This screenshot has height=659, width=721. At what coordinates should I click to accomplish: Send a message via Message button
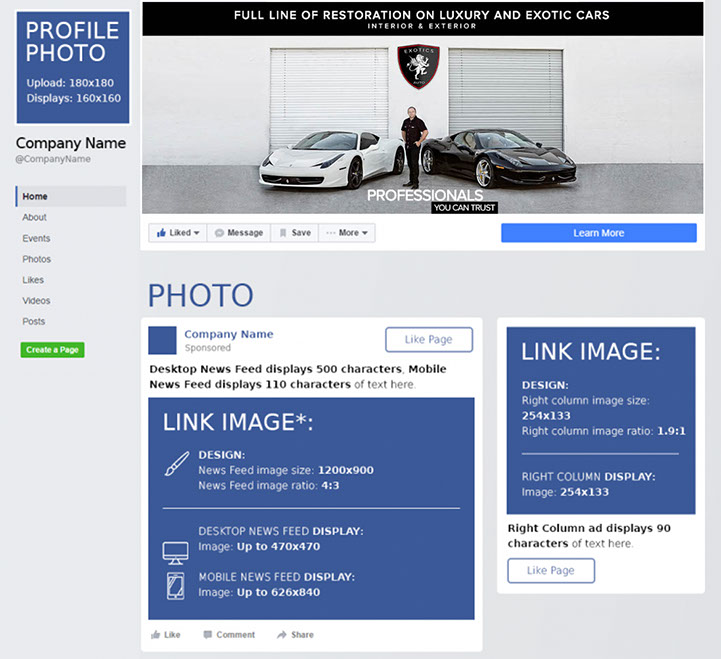pyautogui.click(x=239, y=233)
